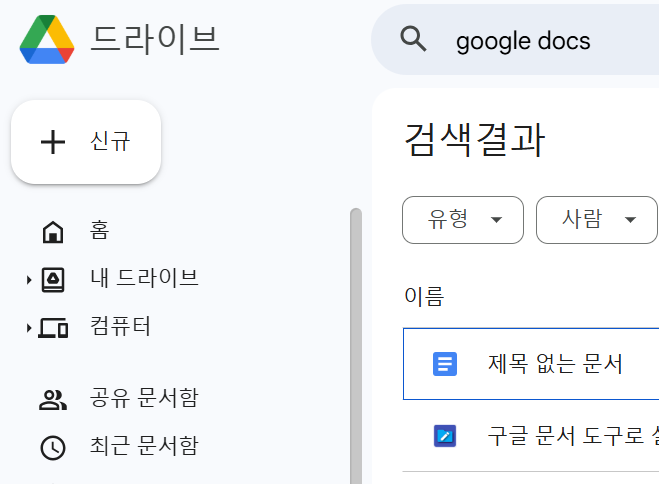The height and width of the screenshot is (484, 659).
Task: Open 컴퓨터 in the sidebar
Action: 120,326
